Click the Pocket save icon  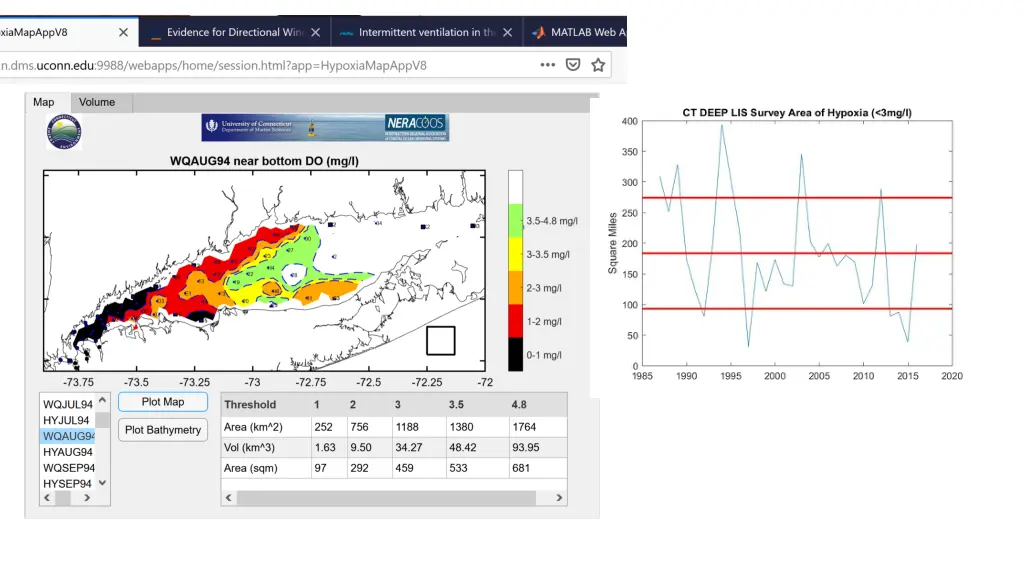pyautogui.click(x=573, y=65)
